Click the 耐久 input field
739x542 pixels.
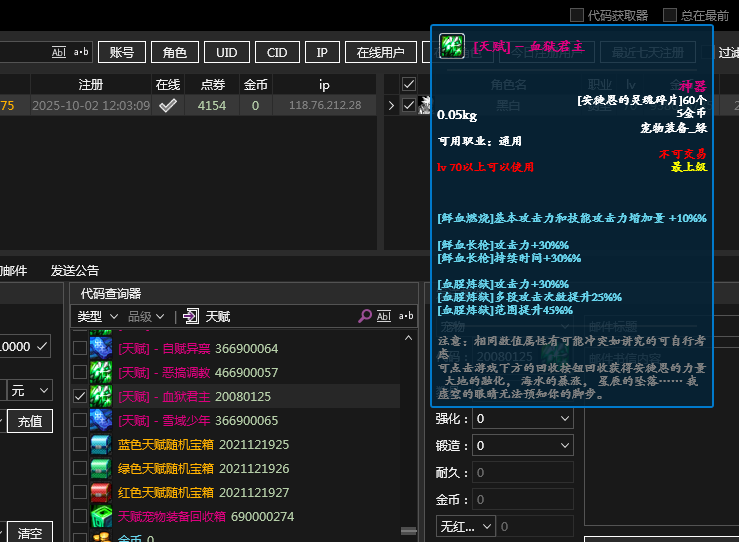click(x=523, y=472)
